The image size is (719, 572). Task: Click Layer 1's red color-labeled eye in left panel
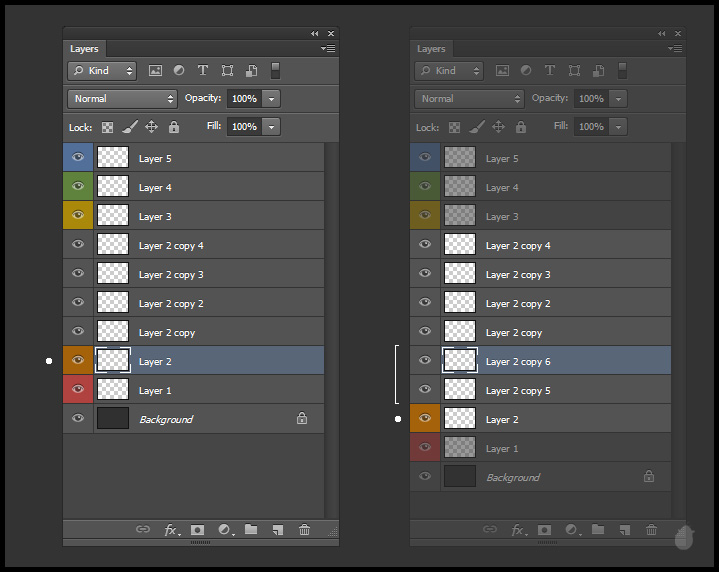click(x=78, y=390)
